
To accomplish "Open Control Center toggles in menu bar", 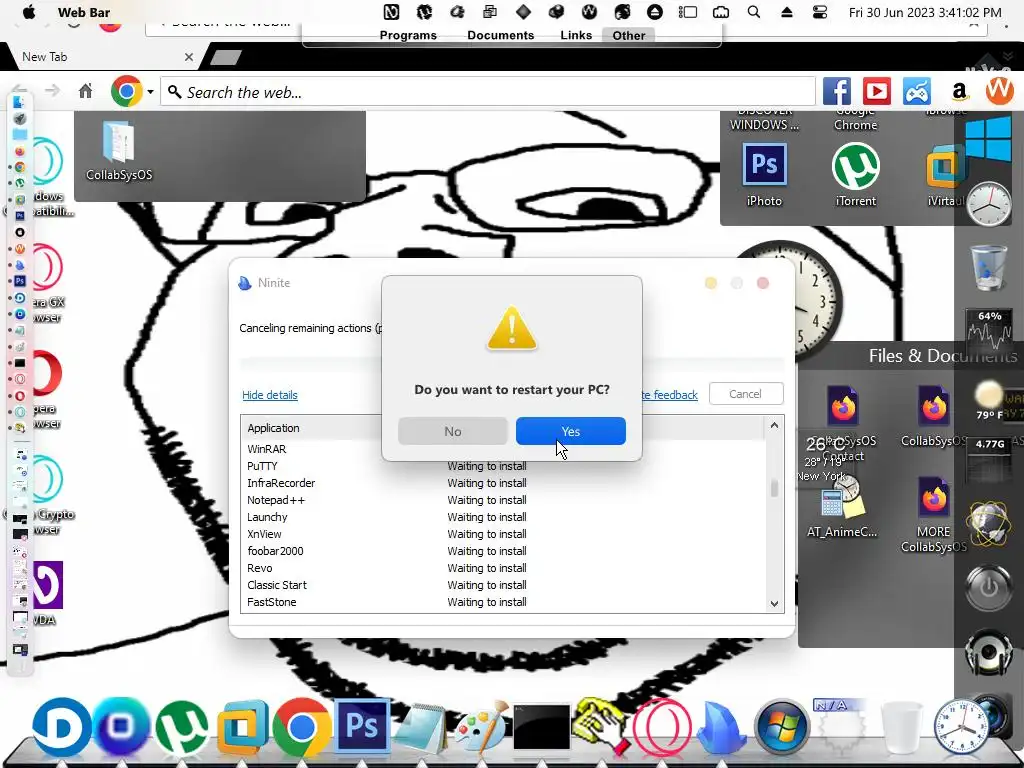I will pyautogui.click(x=820, y=12).
